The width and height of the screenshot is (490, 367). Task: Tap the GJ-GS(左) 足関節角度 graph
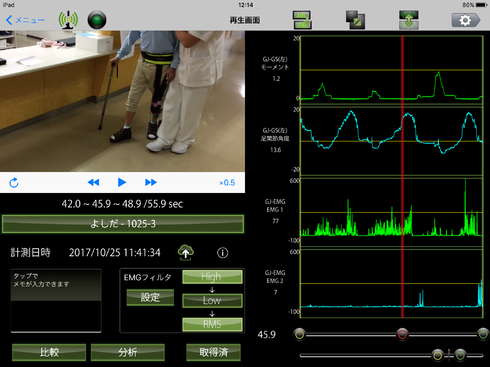tap(392, 141)
